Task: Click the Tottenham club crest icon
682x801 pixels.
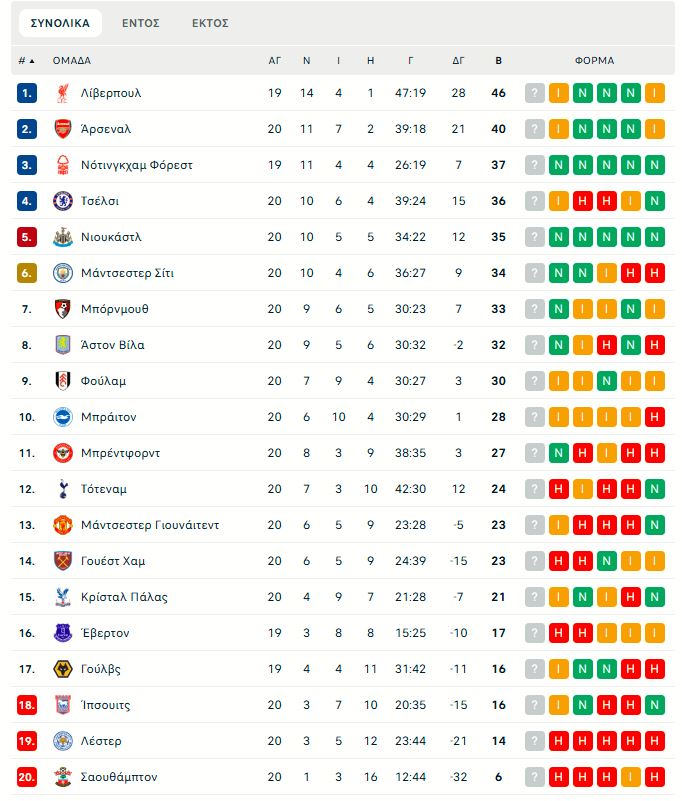Action: (x=63, y=489)
